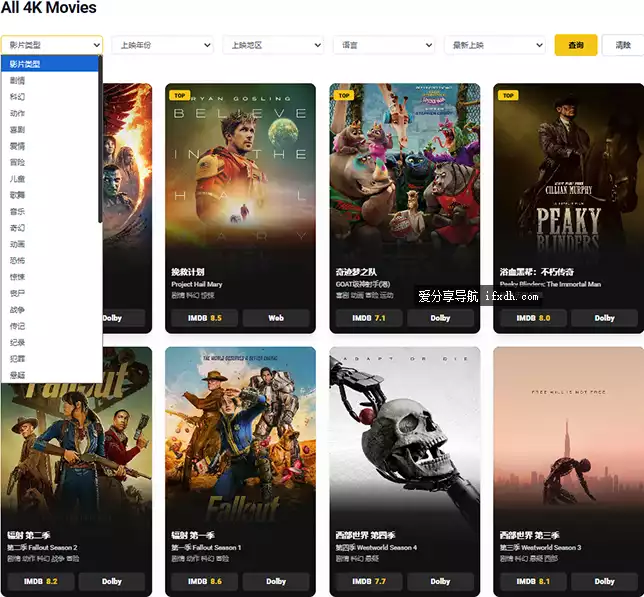Image resolution: width=644 pixels, height=597 pixels.
Task: Click the IMDB 8.5 rating badge
Action: (x=205, y=318)
